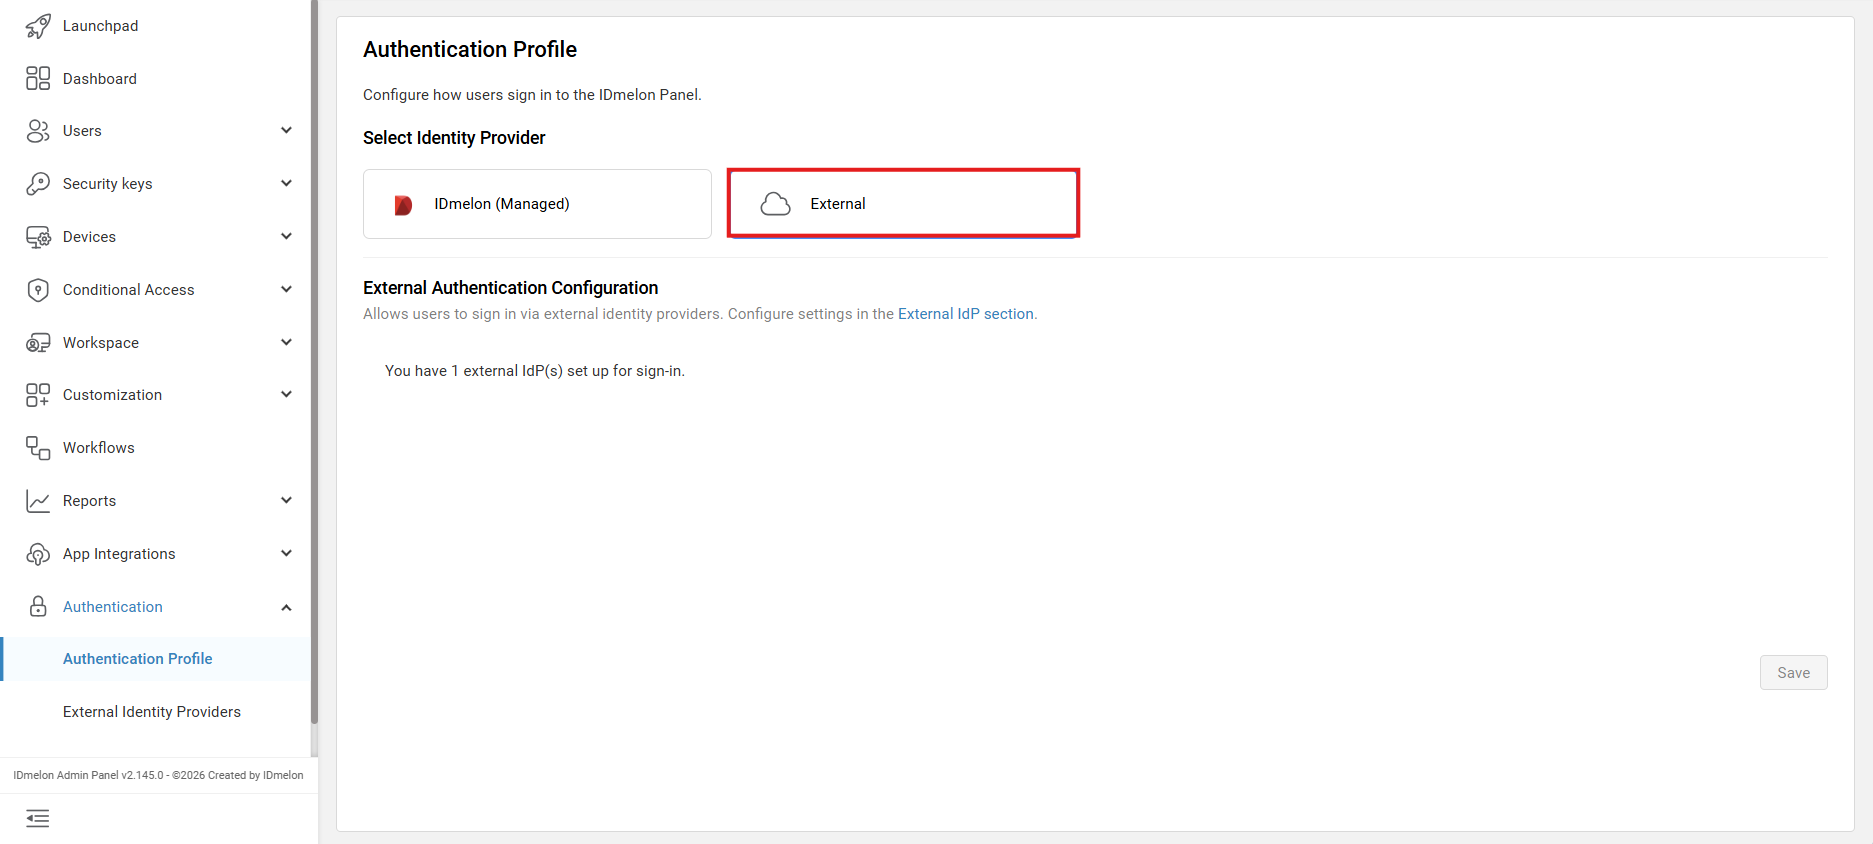Click the Devices menu label
The width and height of the screenshot is (1873, 844).
[89, 237]
